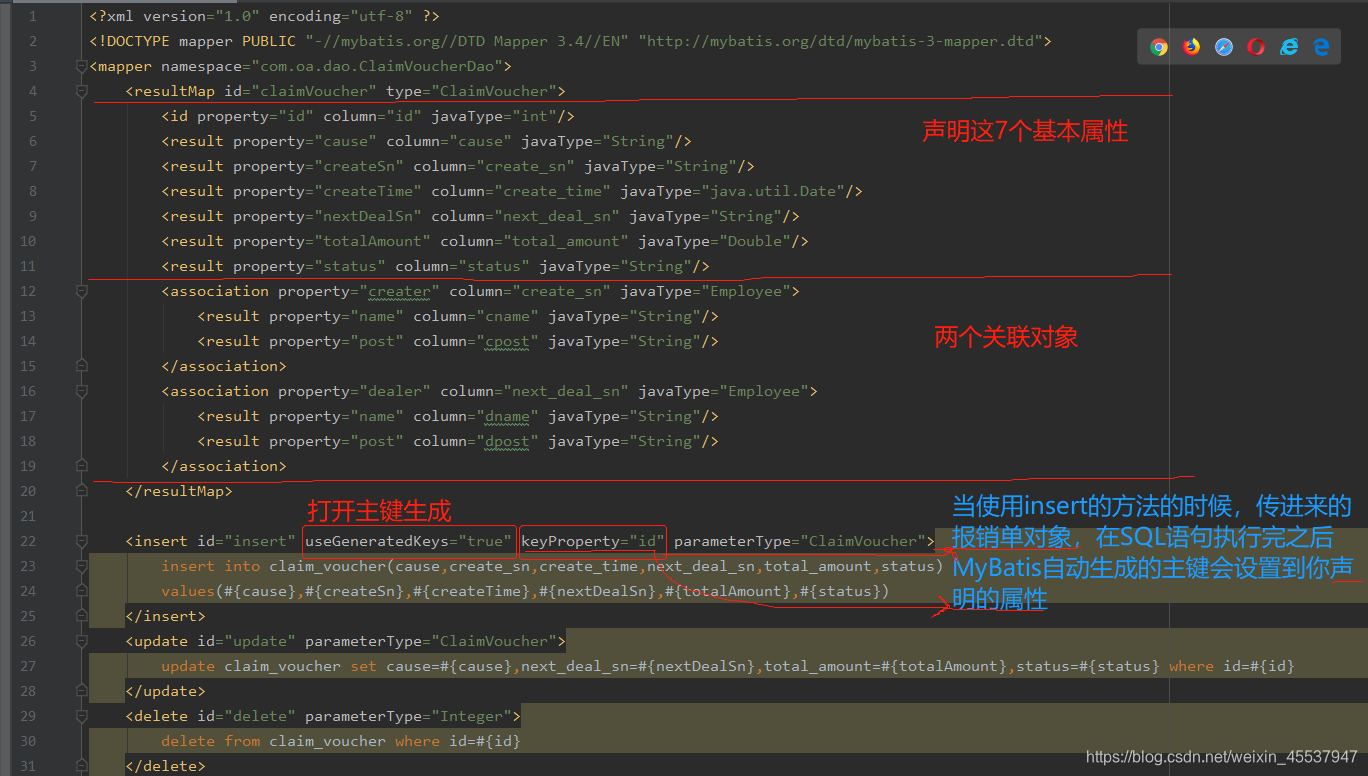Collapse the resultMap fold marker on line 4
Screen dimensions: 1368x776
[x=82, y=91]
